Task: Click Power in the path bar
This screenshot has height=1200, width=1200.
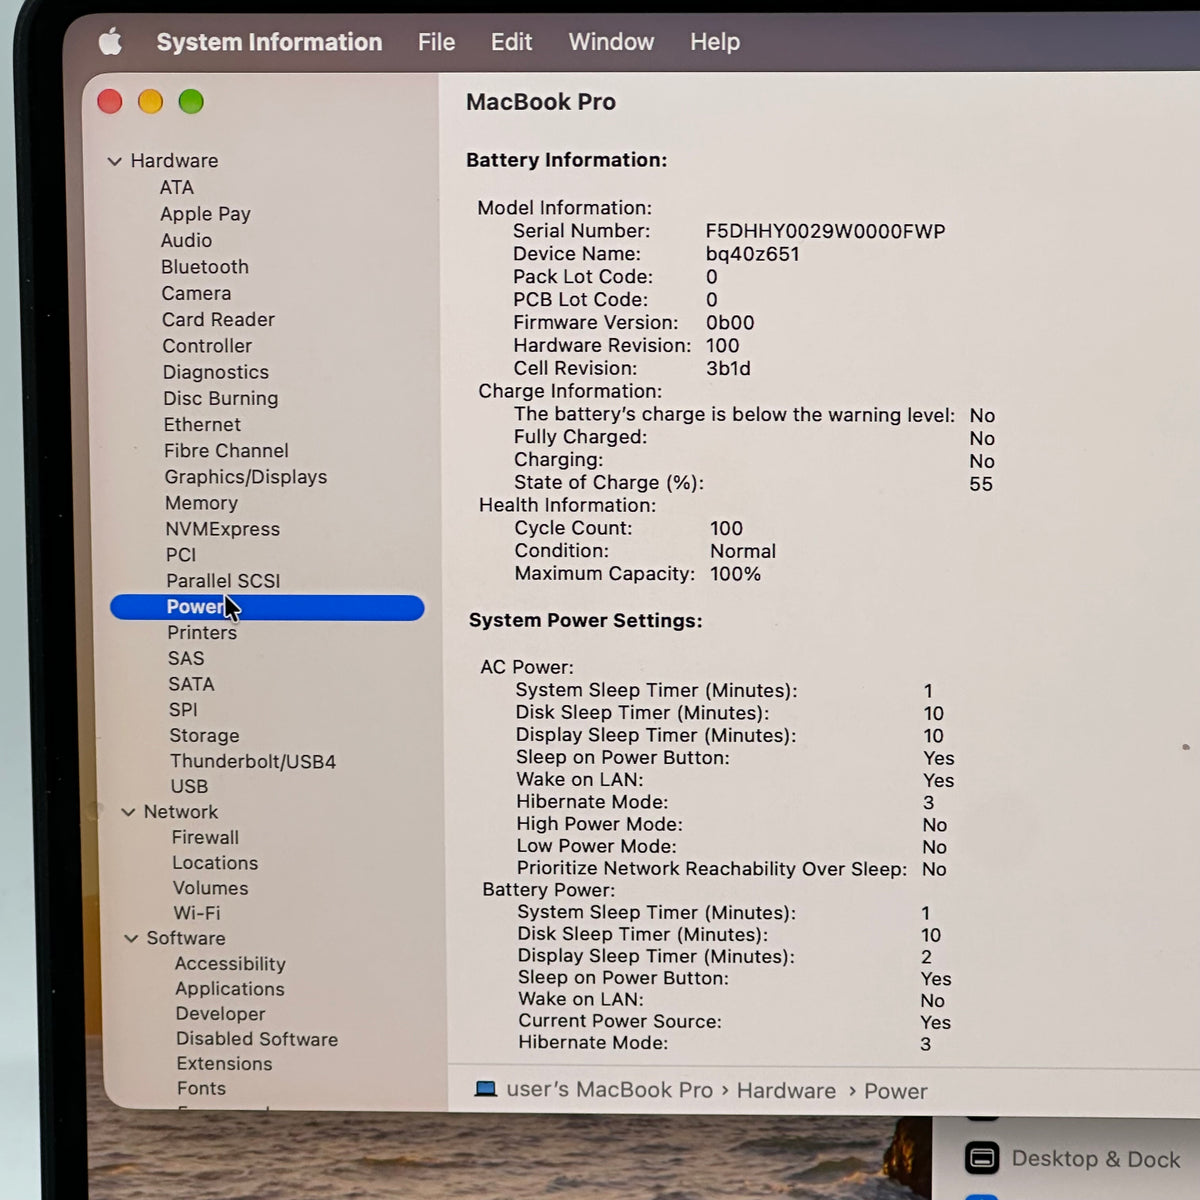Action: [x=896, y=1092]
